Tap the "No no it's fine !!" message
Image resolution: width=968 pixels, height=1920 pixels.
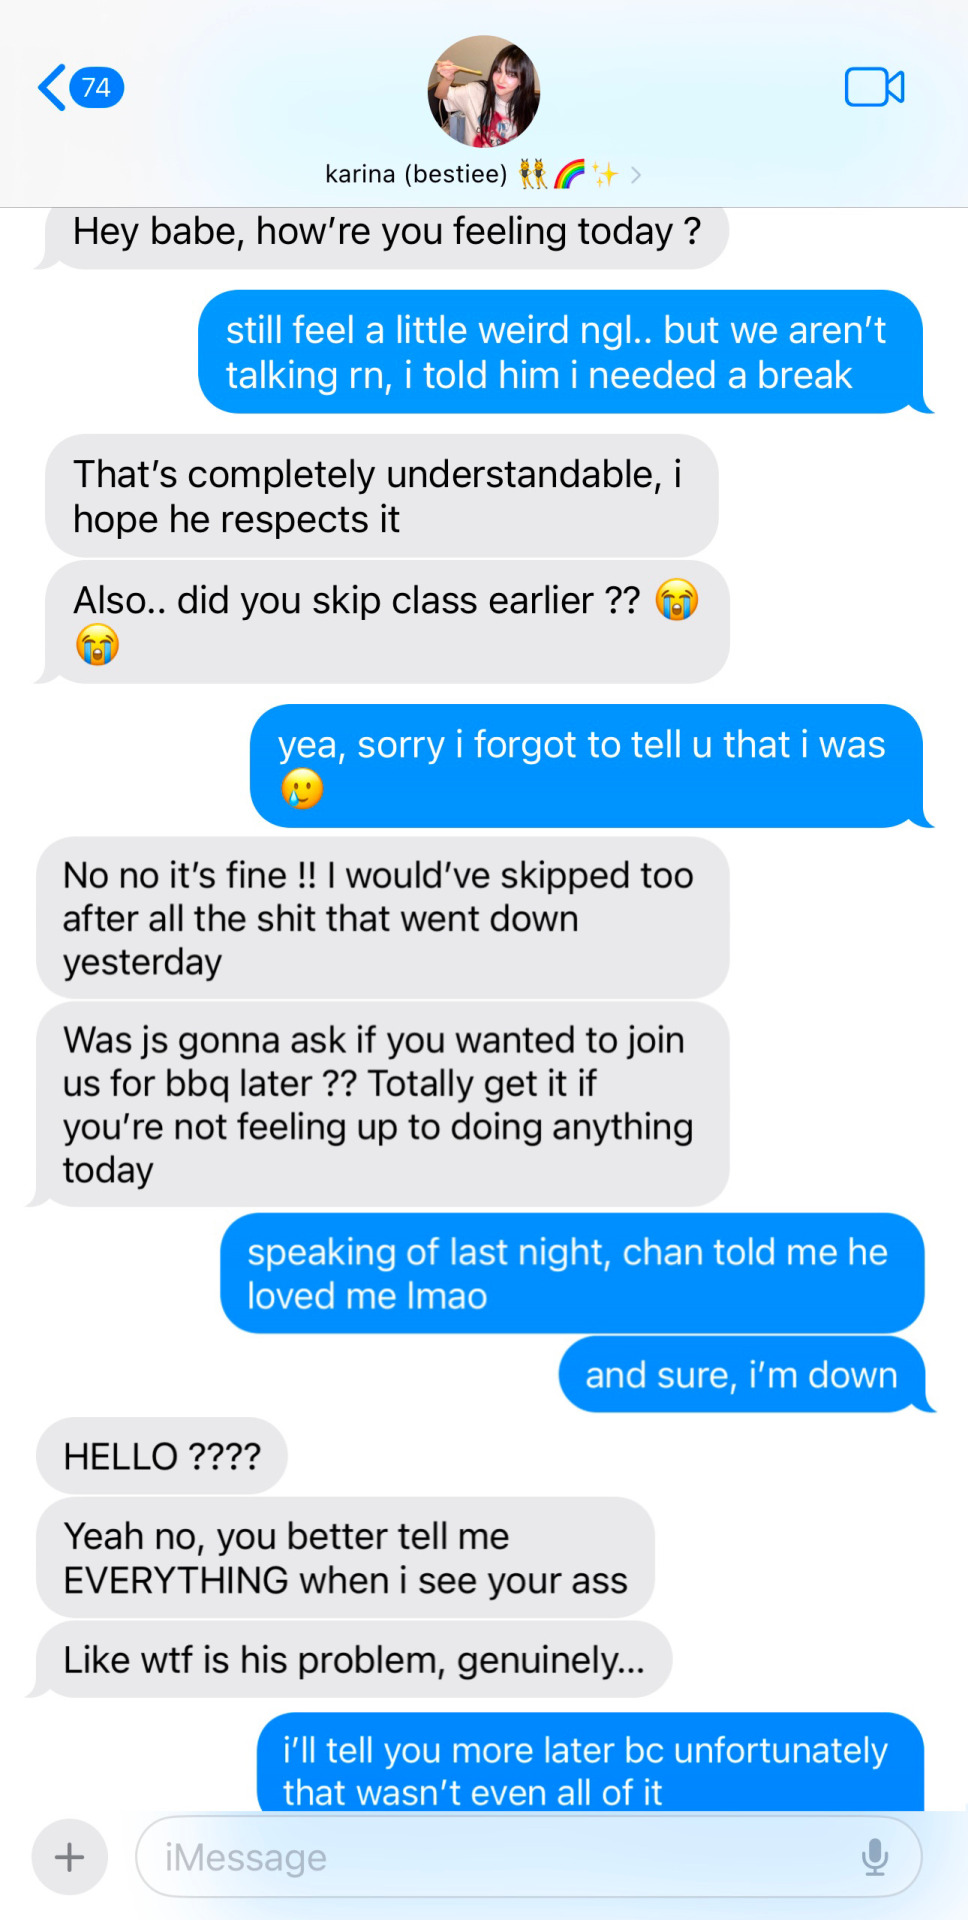[x=383, y=918]
